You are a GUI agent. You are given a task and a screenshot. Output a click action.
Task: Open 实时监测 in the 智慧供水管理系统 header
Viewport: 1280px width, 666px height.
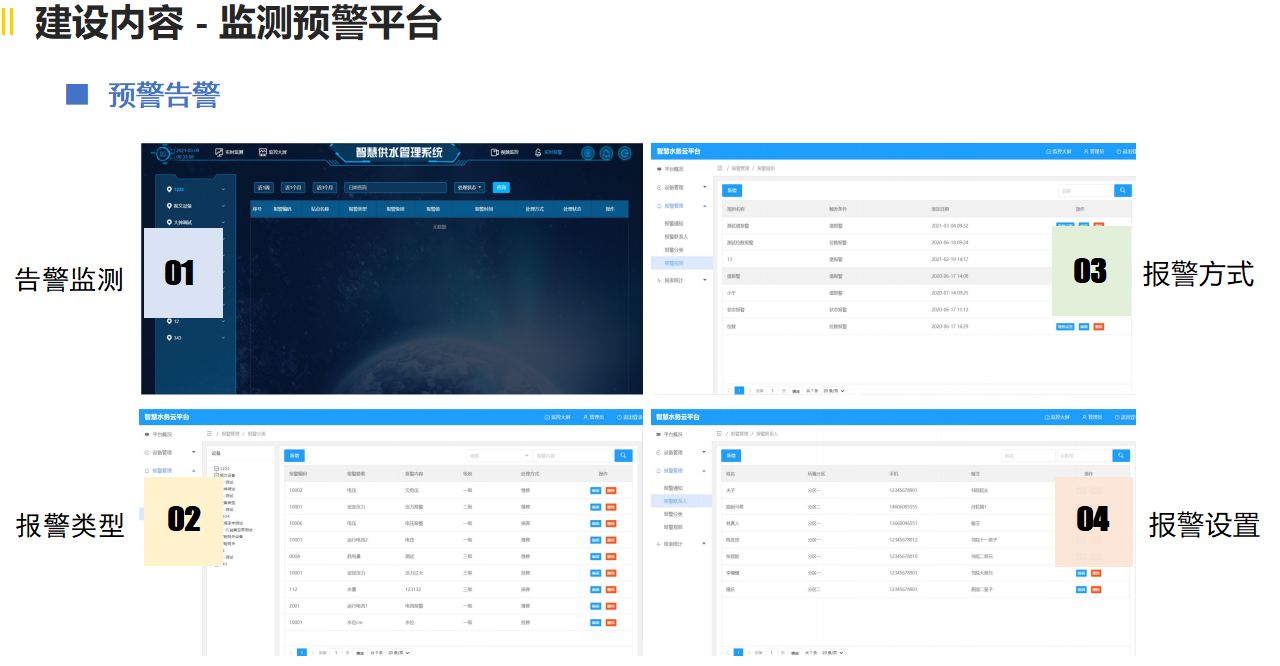tap(230, 152)
